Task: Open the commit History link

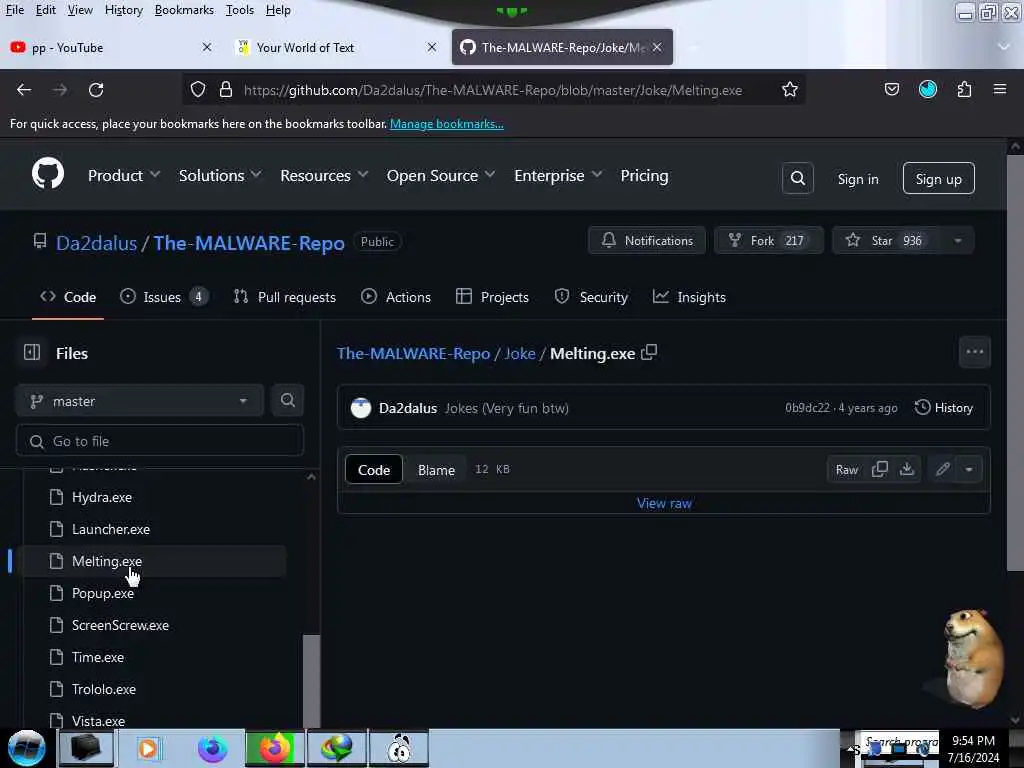Action: pos(944,408)
